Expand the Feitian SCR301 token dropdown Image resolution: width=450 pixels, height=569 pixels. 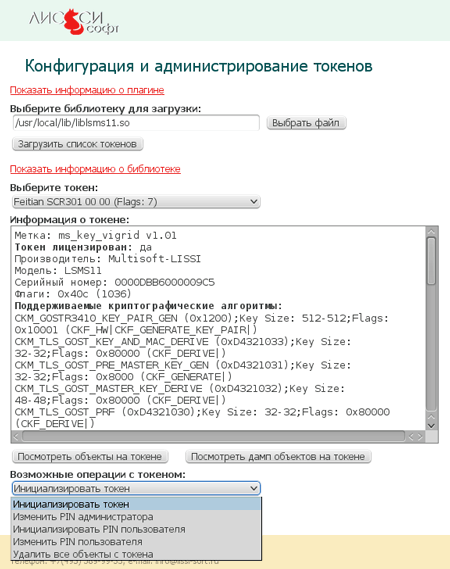(x=136, y=201)
